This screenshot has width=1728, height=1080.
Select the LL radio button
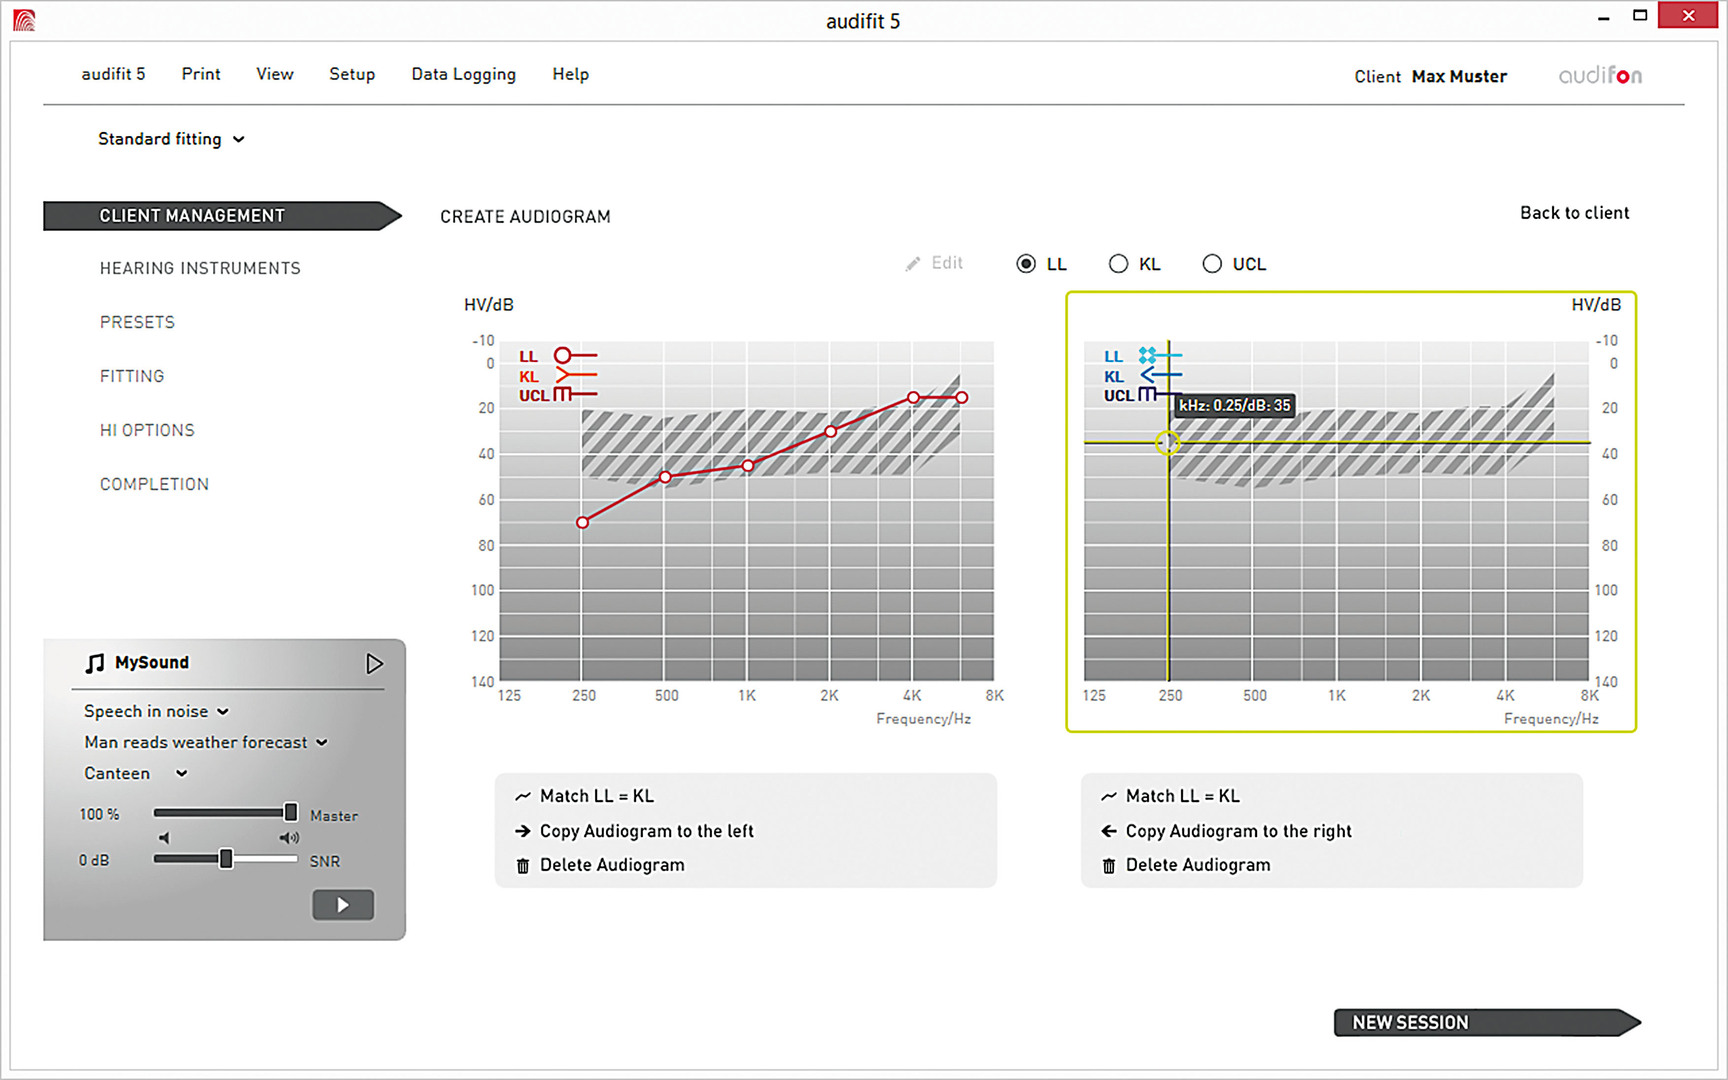pos(1026,264)
